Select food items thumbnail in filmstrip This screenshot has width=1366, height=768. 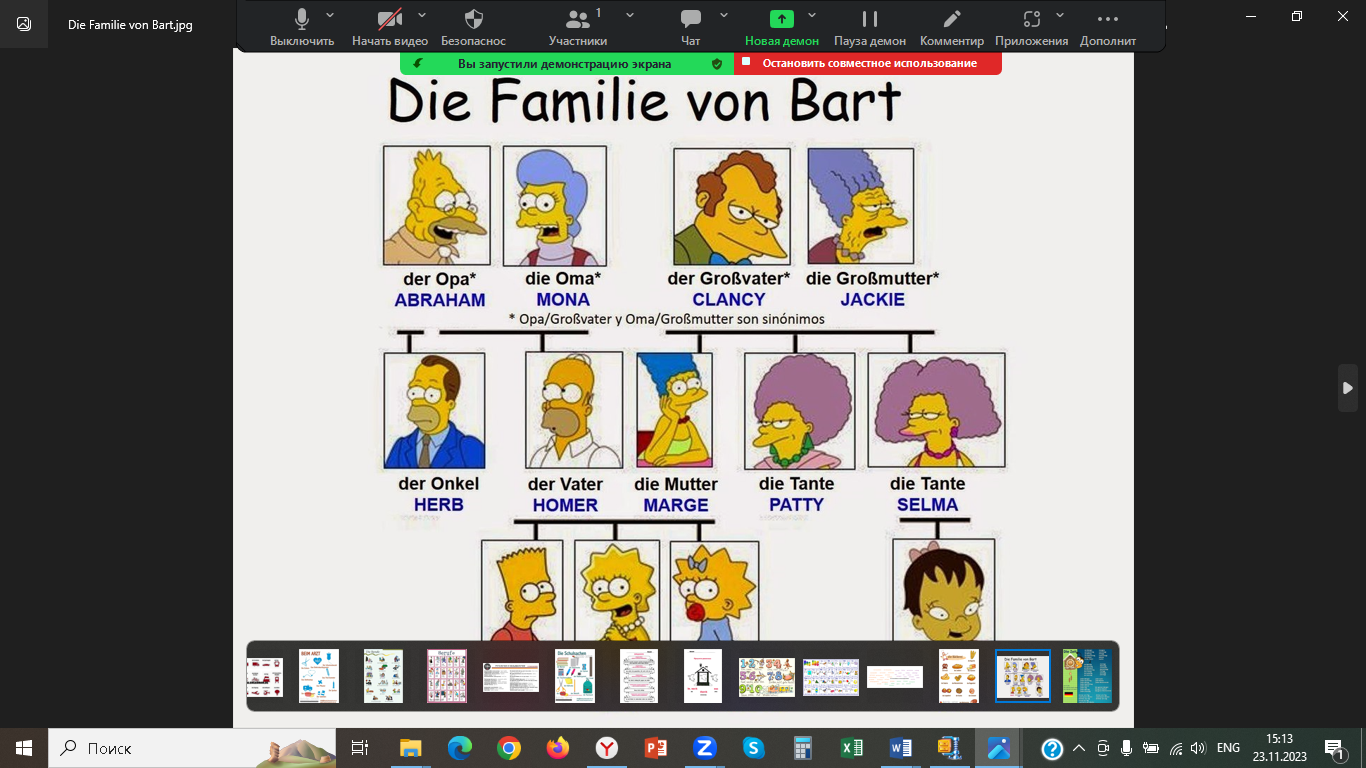959,676
